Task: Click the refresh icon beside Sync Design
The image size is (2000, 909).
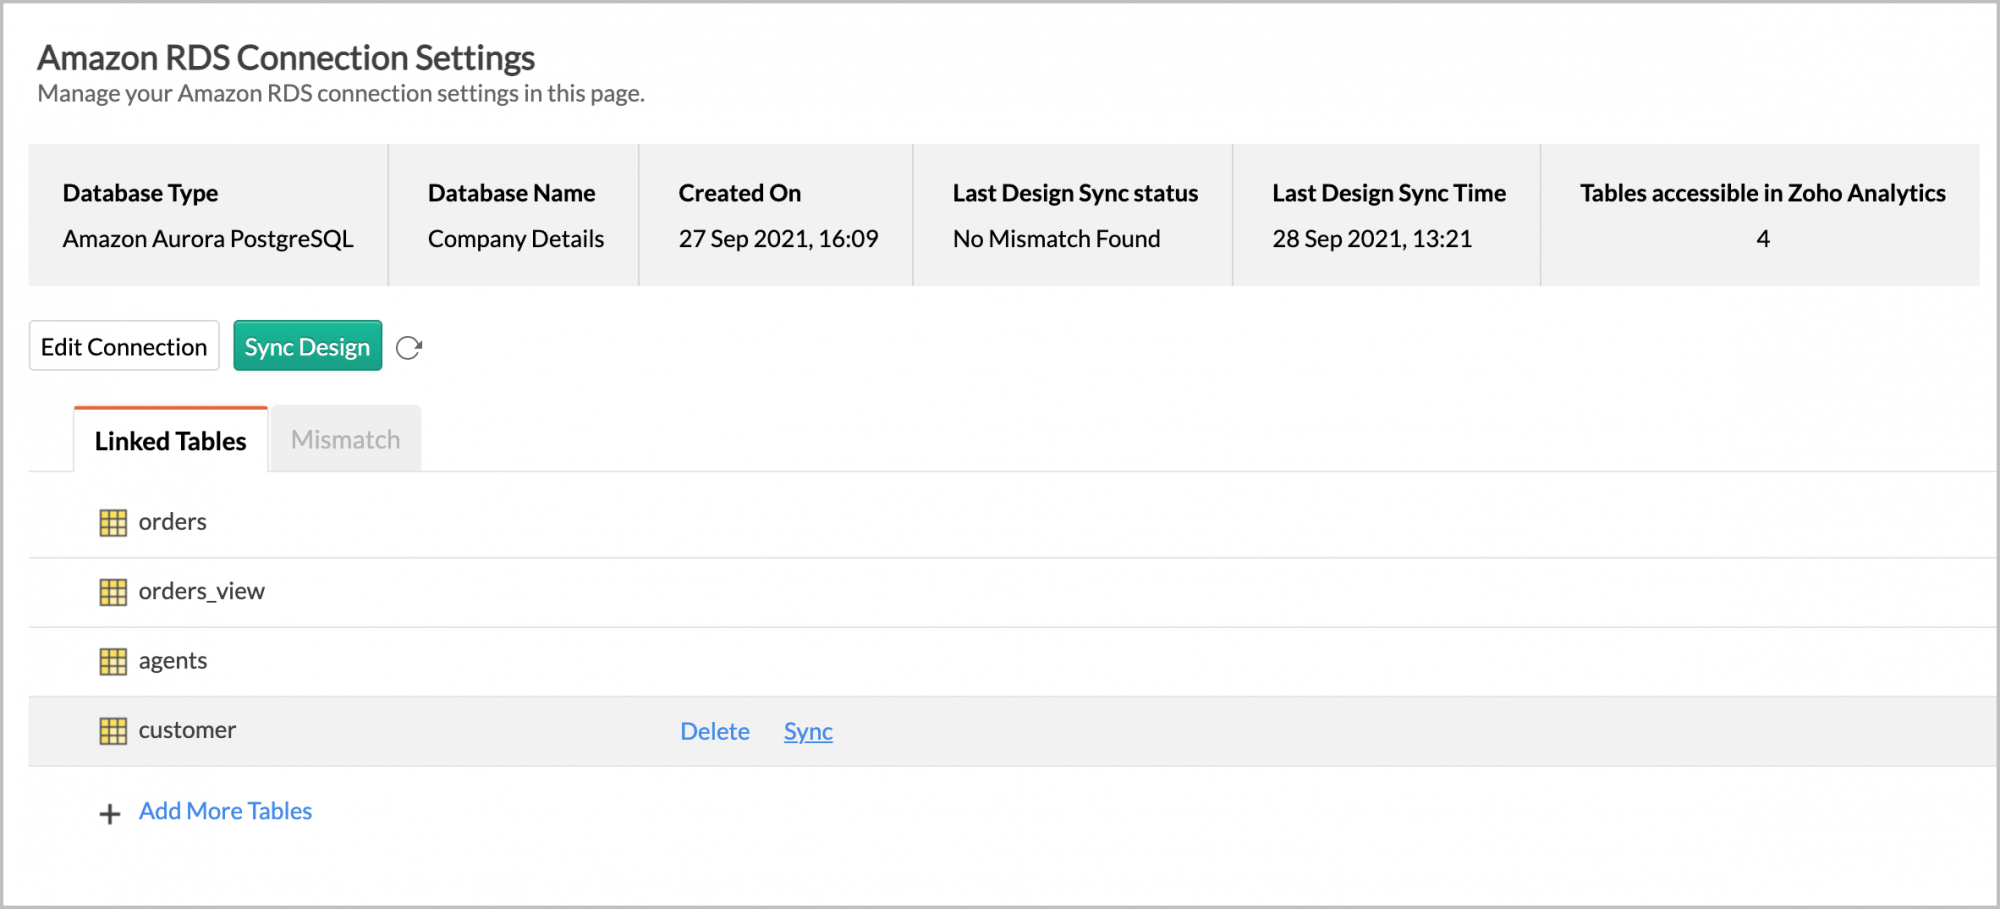Action: pyautogui.click(x=409, y=348)
